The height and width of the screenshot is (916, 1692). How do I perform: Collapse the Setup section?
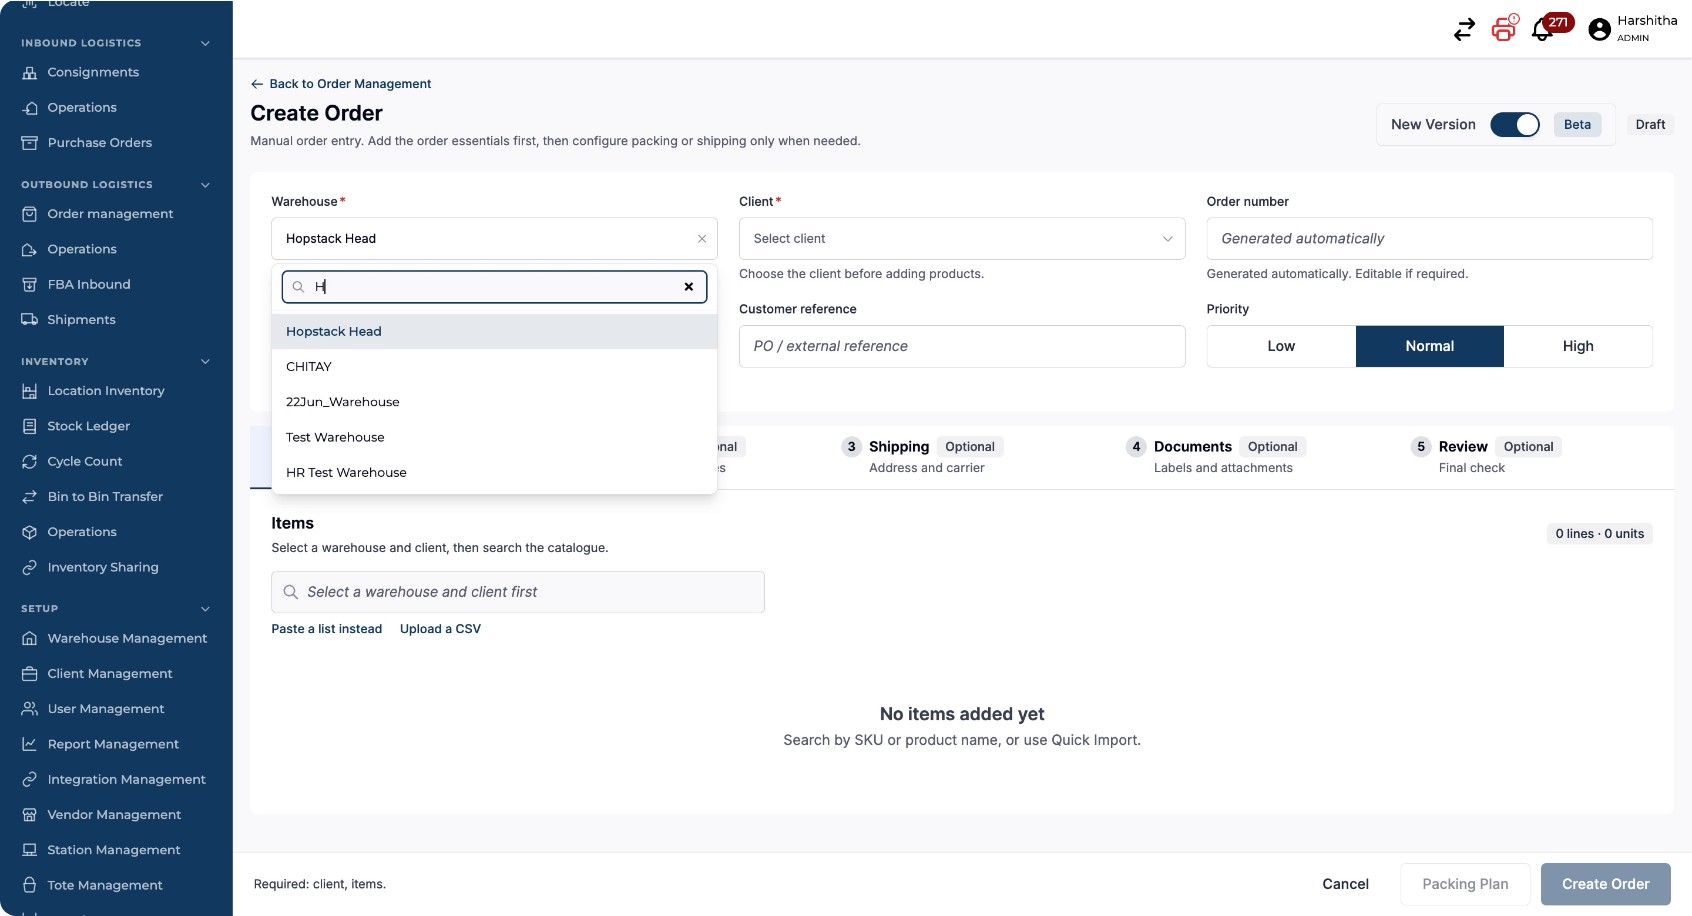tap(205, 609)
